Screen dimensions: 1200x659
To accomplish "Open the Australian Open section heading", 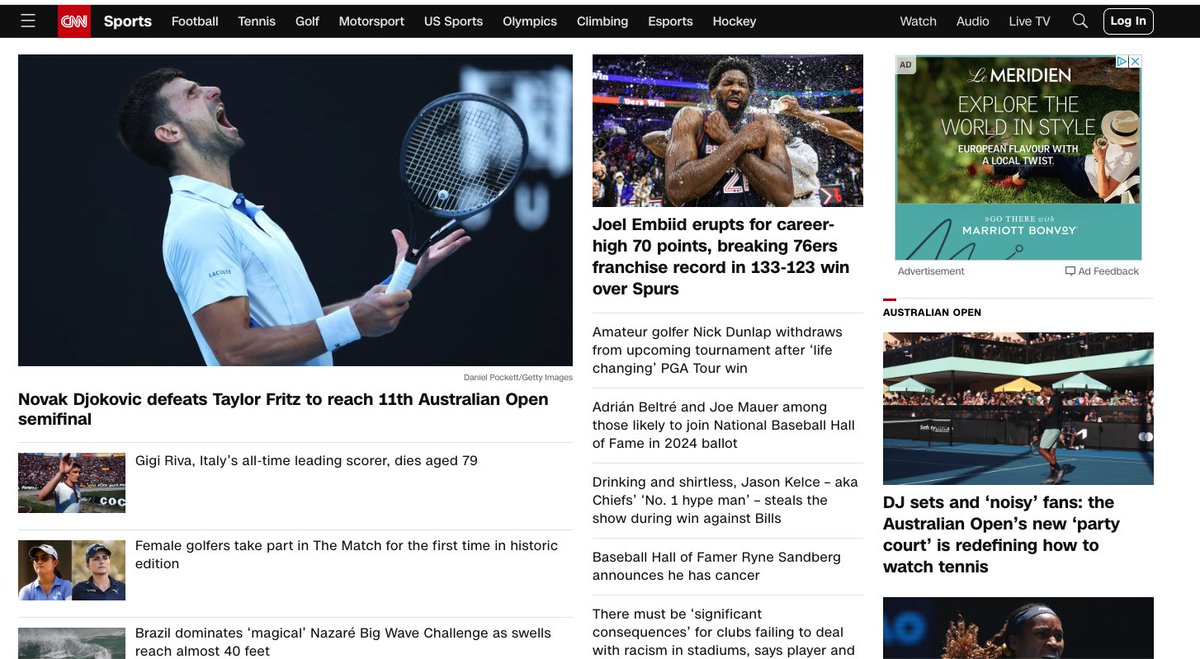I will point(932,312).
